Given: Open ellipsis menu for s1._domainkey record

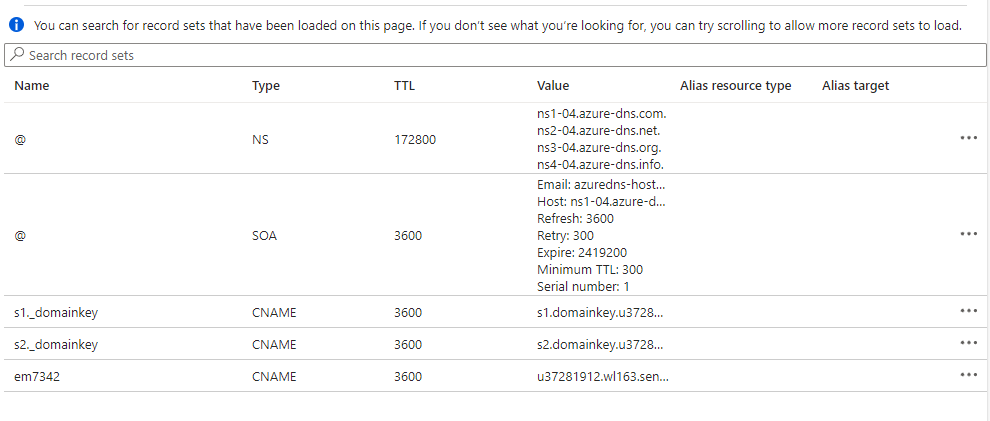Looking at the screenshot, I should [967, 311].
